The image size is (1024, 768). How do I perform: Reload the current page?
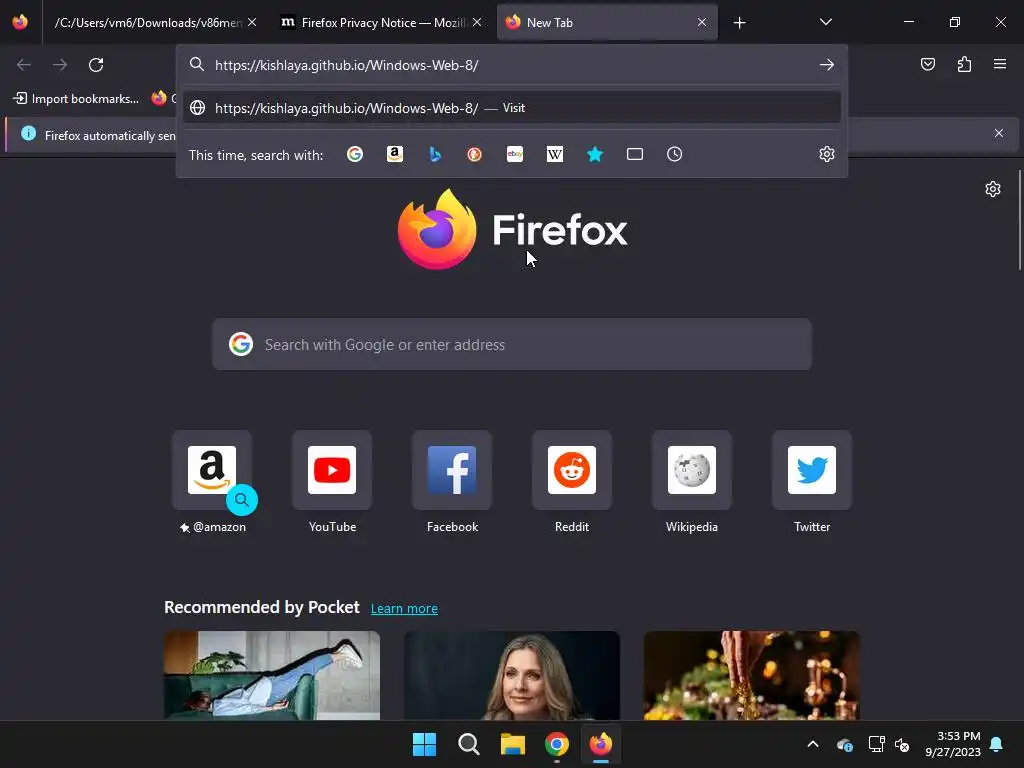coord(96,65)
